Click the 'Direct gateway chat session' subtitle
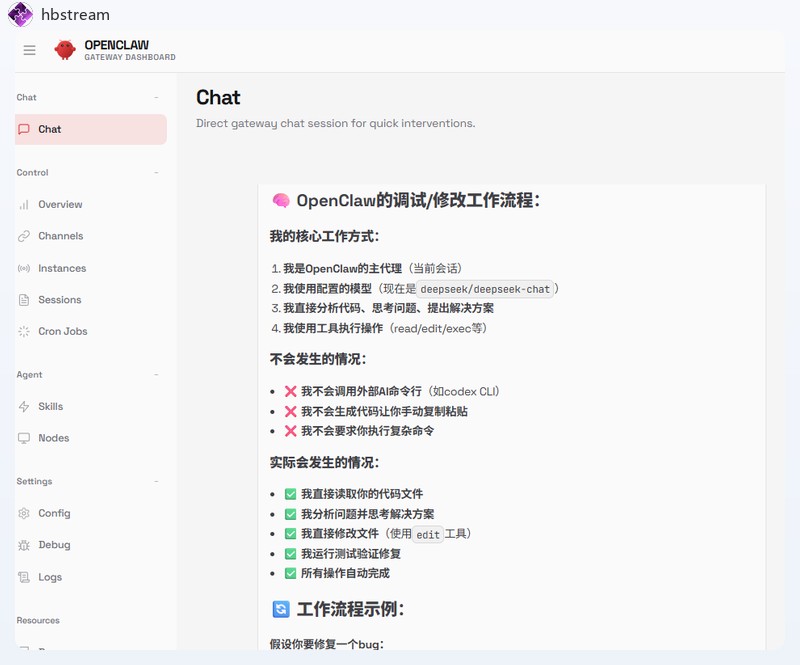 336,124
